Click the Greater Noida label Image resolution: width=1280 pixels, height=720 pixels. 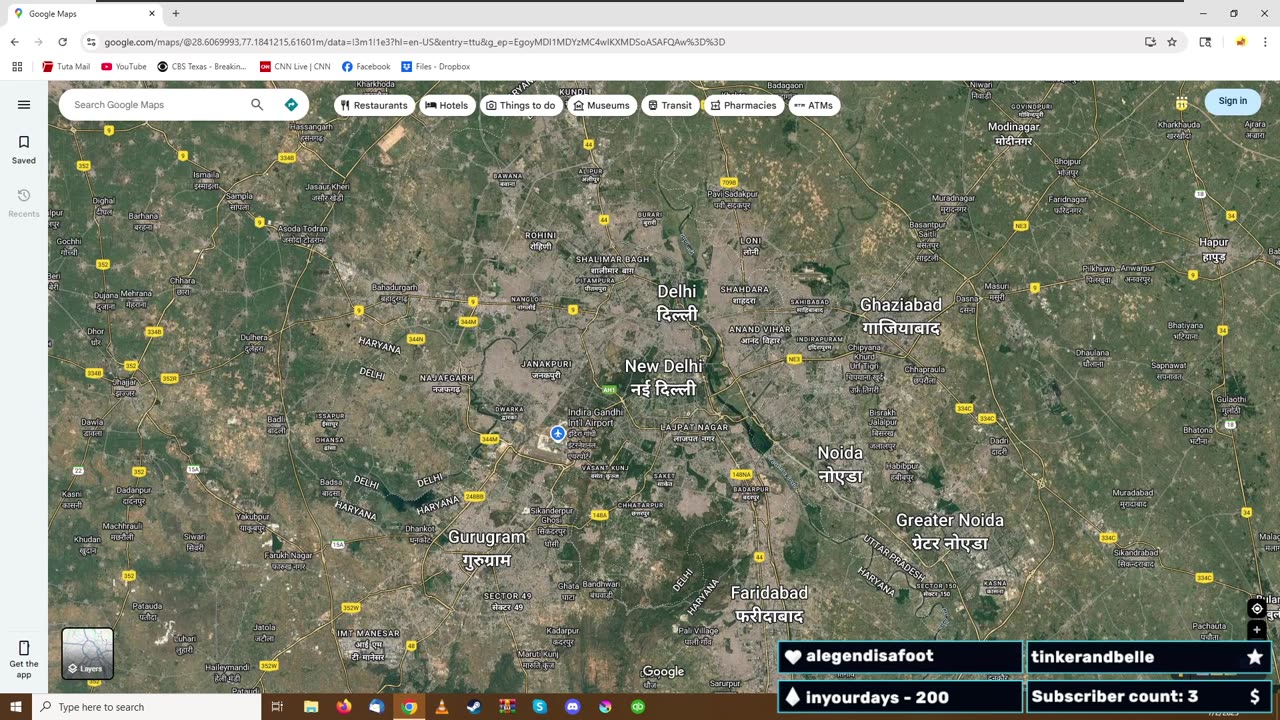(x=950, y=532)
